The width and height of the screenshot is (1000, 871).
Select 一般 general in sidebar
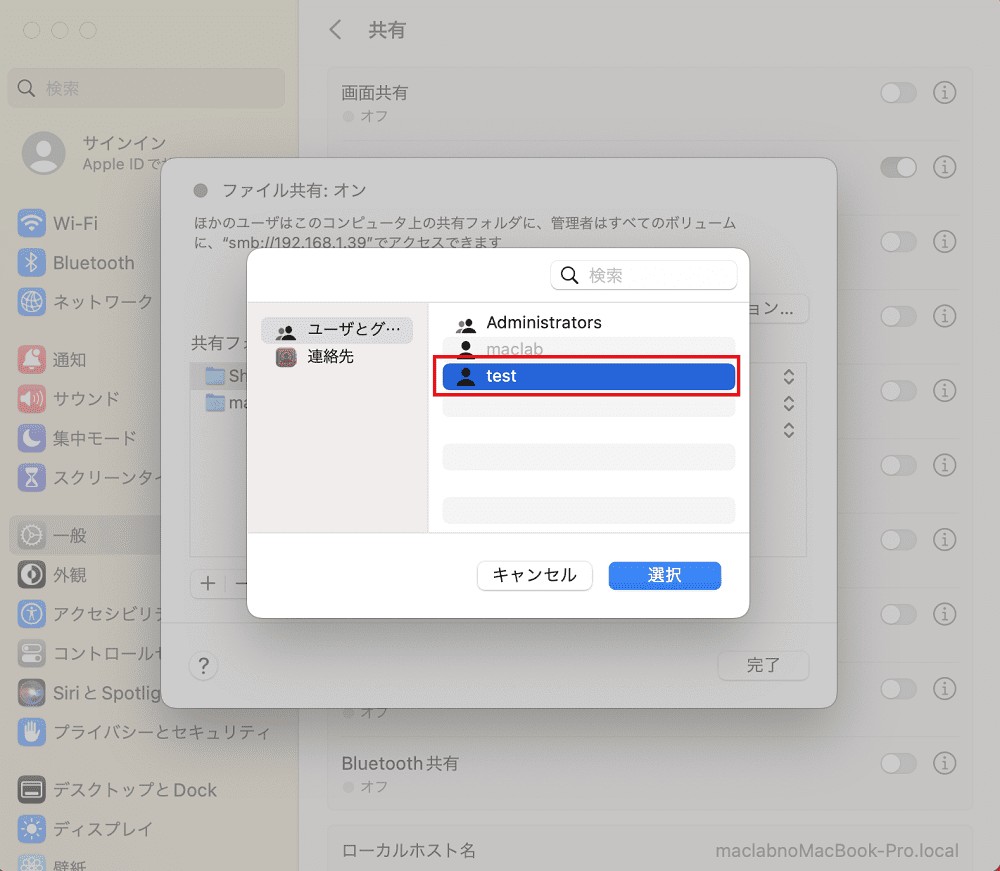point(83,536)
